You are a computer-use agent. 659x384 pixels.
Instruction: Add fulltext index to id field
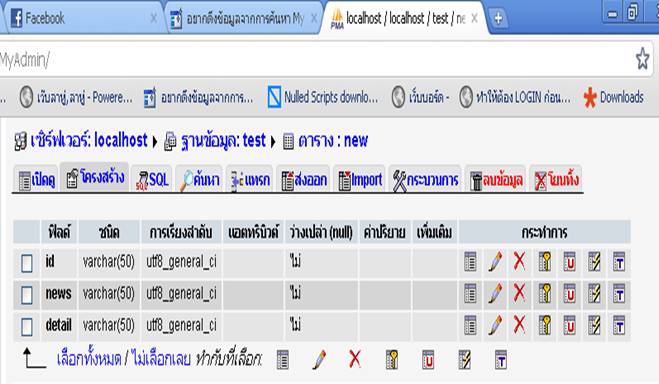619,261
